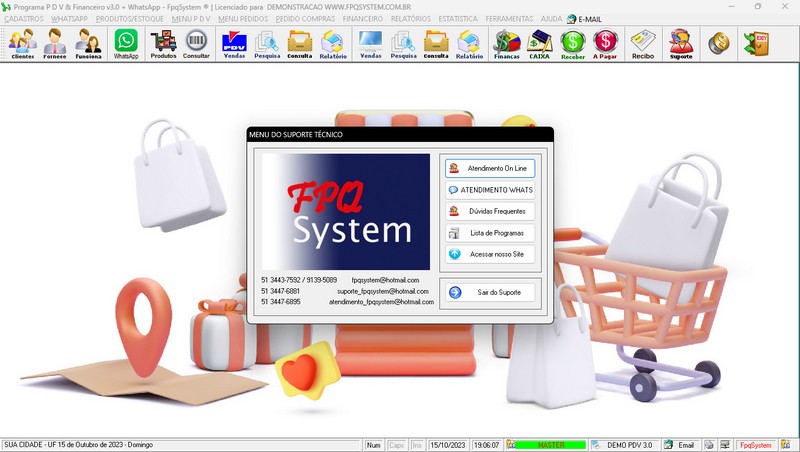Click the computer icon in status bar

coord(724,445)
